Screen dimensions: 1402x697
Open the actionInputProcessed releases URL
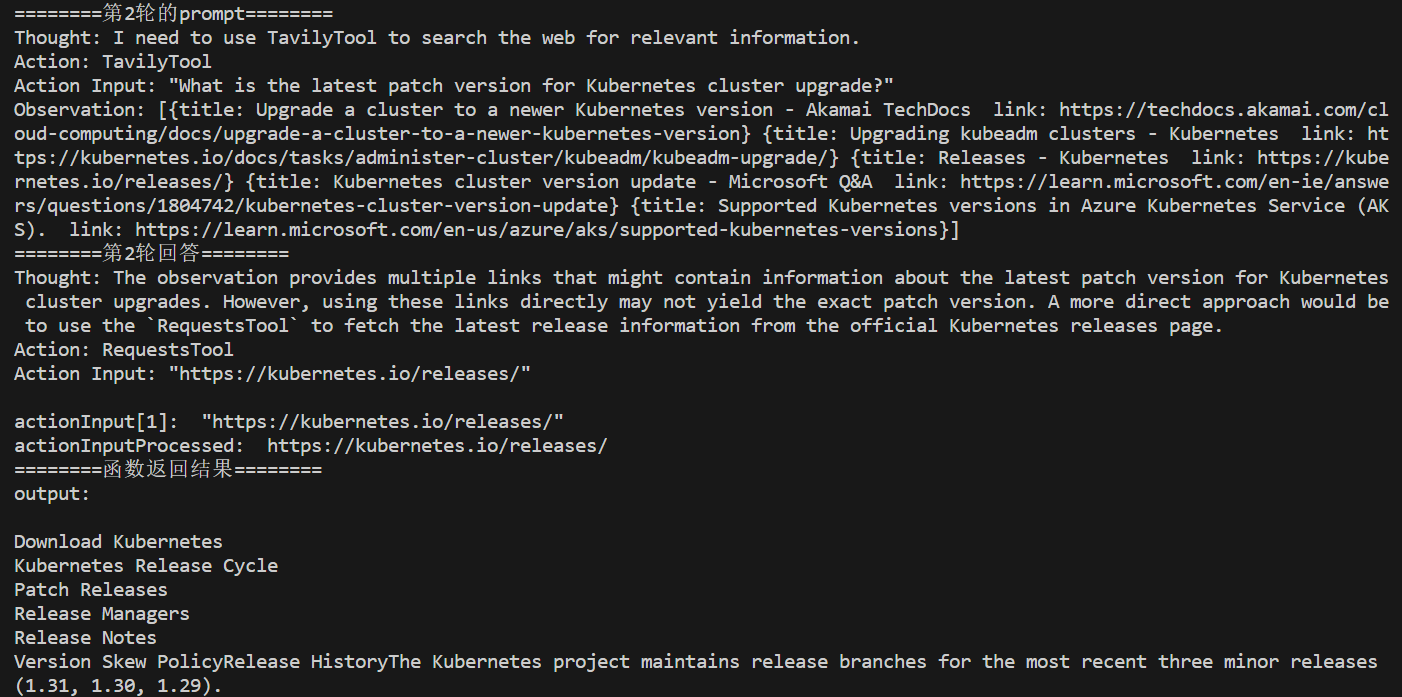point(437,446)
